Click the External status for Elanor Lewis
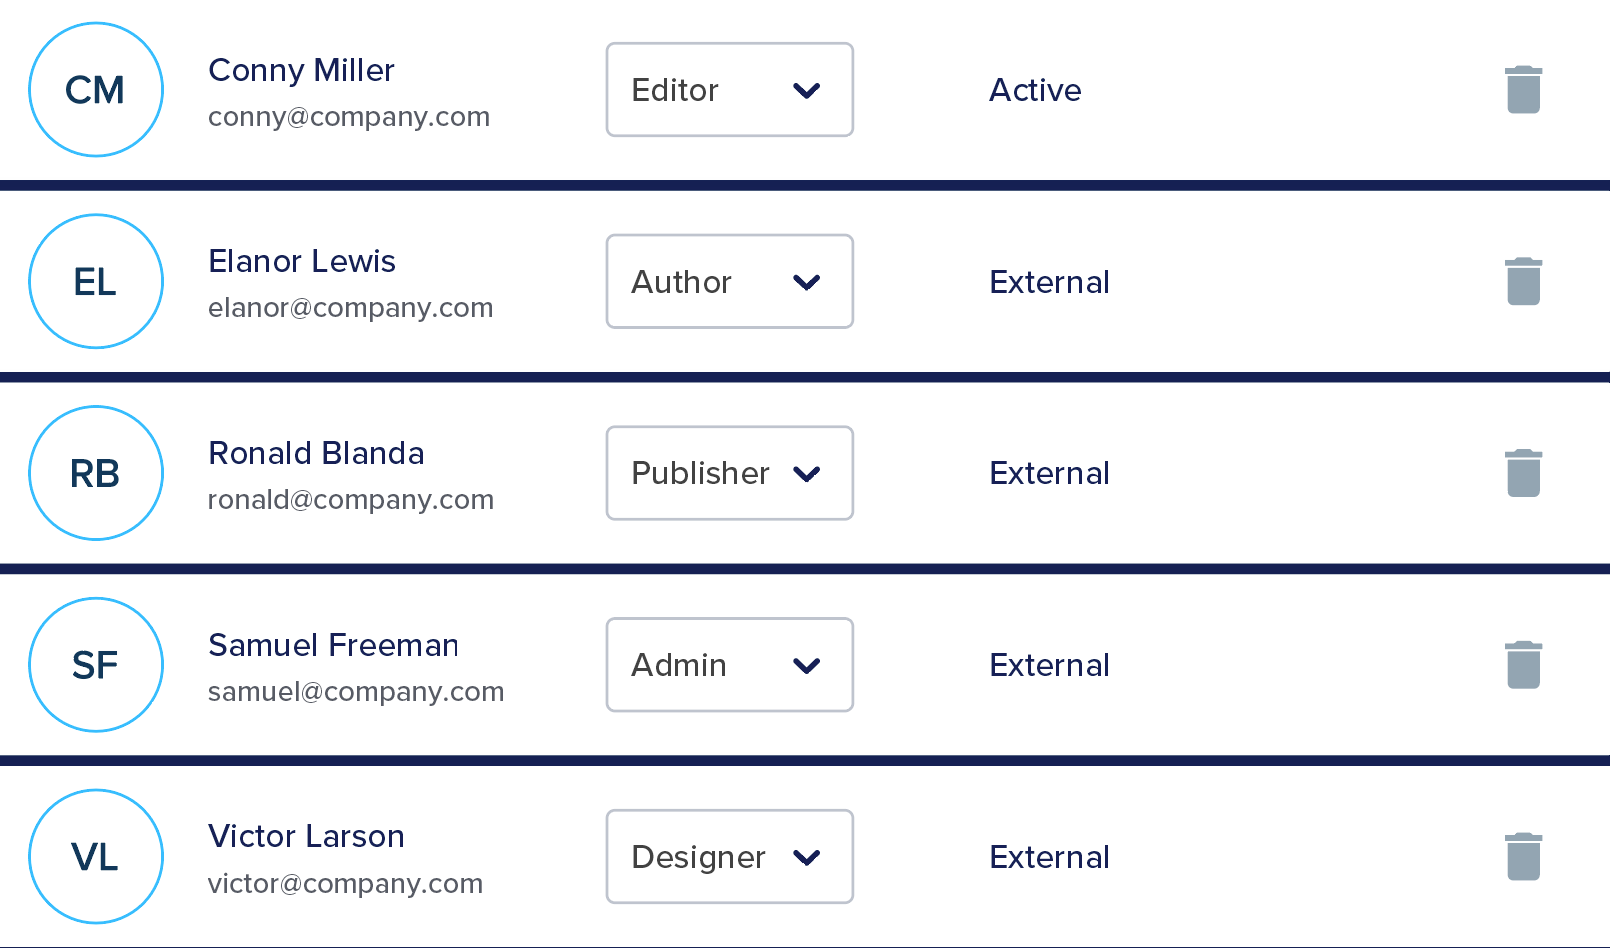The height and width of the screenshot is (948, 1610). coord(1049,282)
